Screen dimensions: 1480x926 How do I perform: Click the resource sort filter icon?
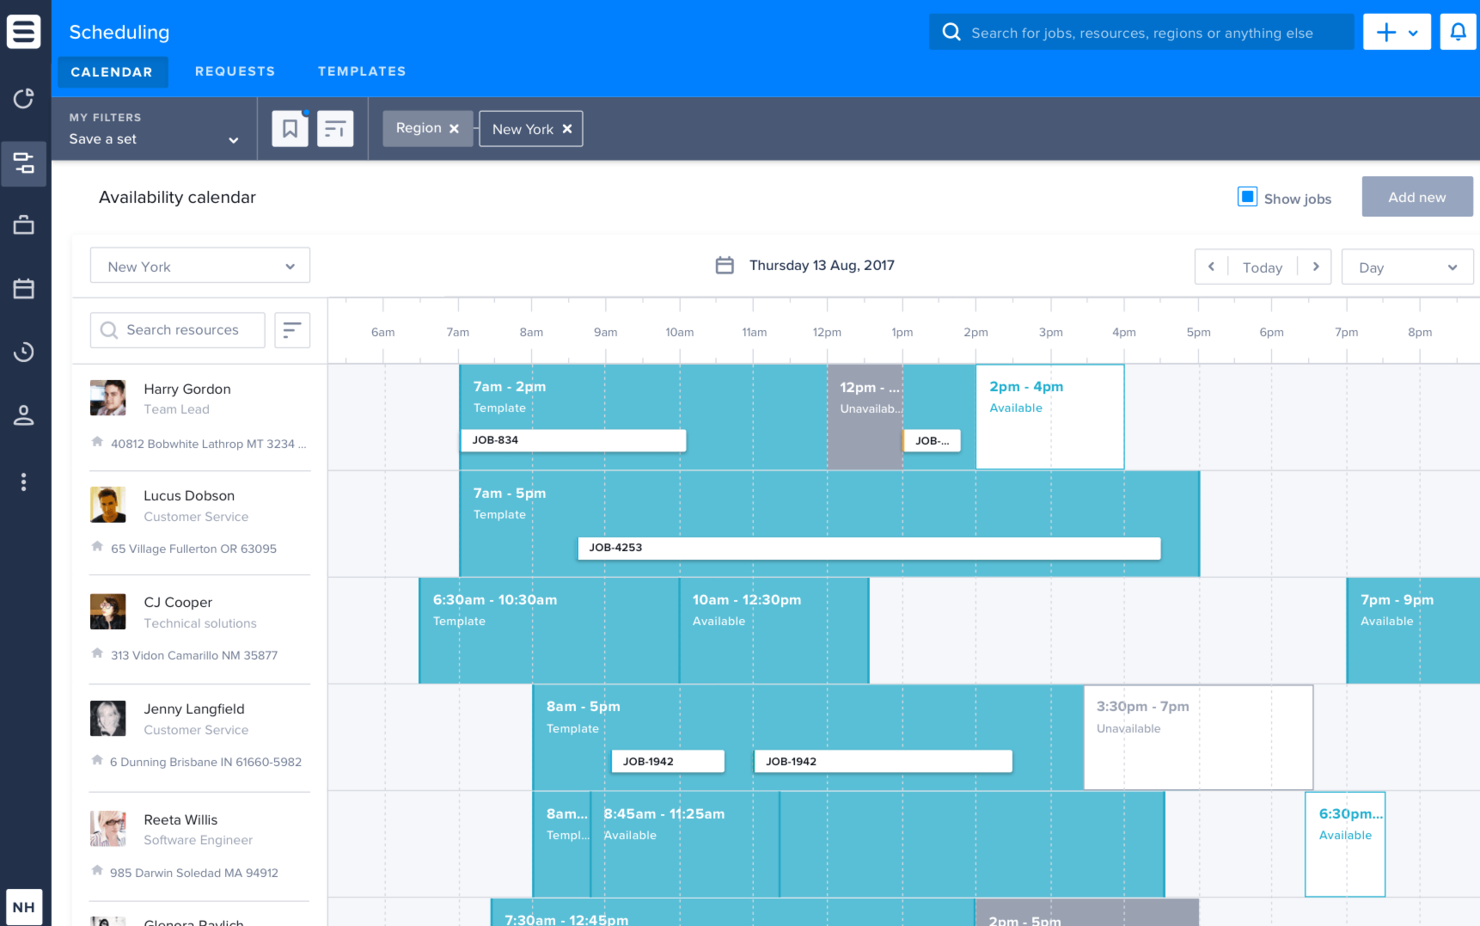292,330
